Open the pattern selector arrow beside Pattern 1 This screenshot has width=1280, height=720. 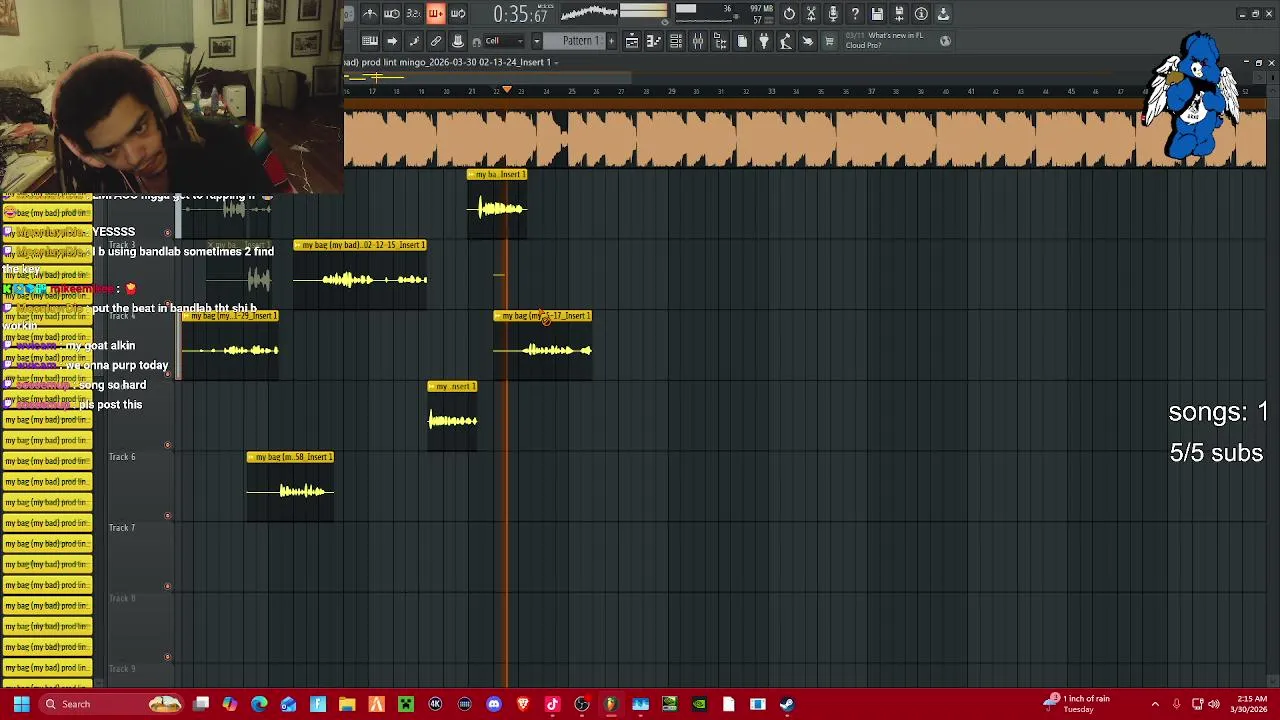point(536,41)
